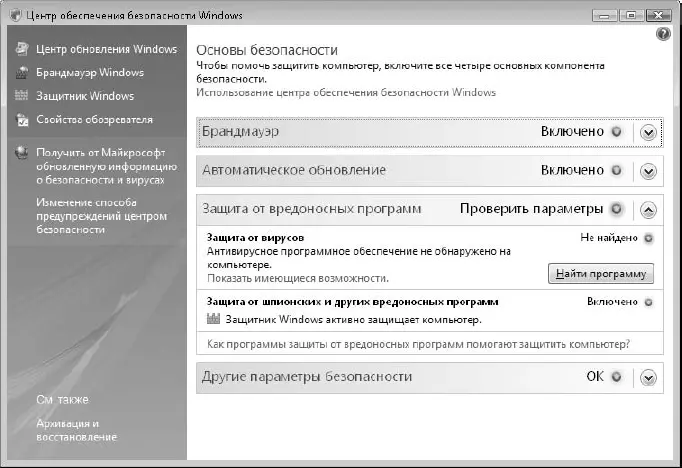Click the Не найдено status text
Image resolution: width=682 pixels, height=468 pixels.
tap(609, 237)
